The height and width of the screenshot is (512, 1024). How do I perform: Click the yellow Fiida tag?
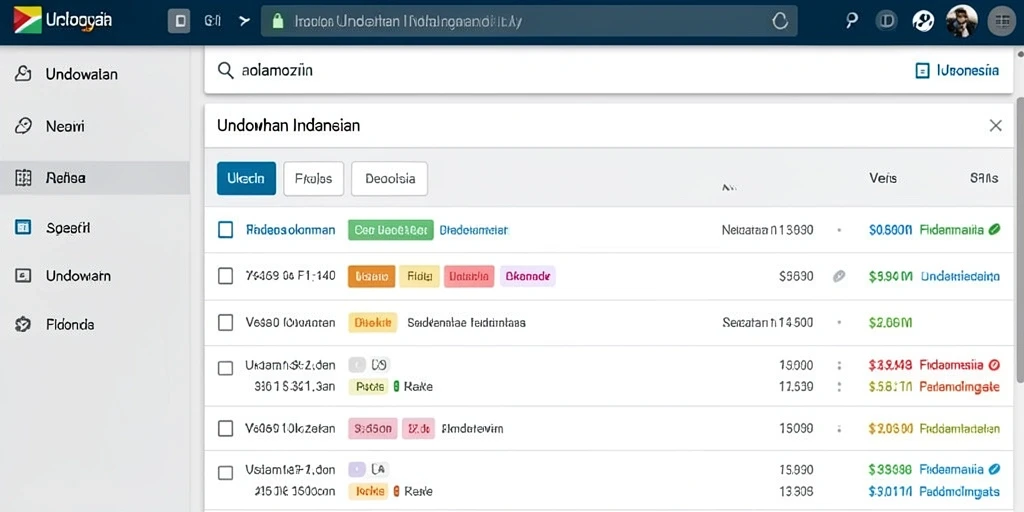[x=419, y=276]
